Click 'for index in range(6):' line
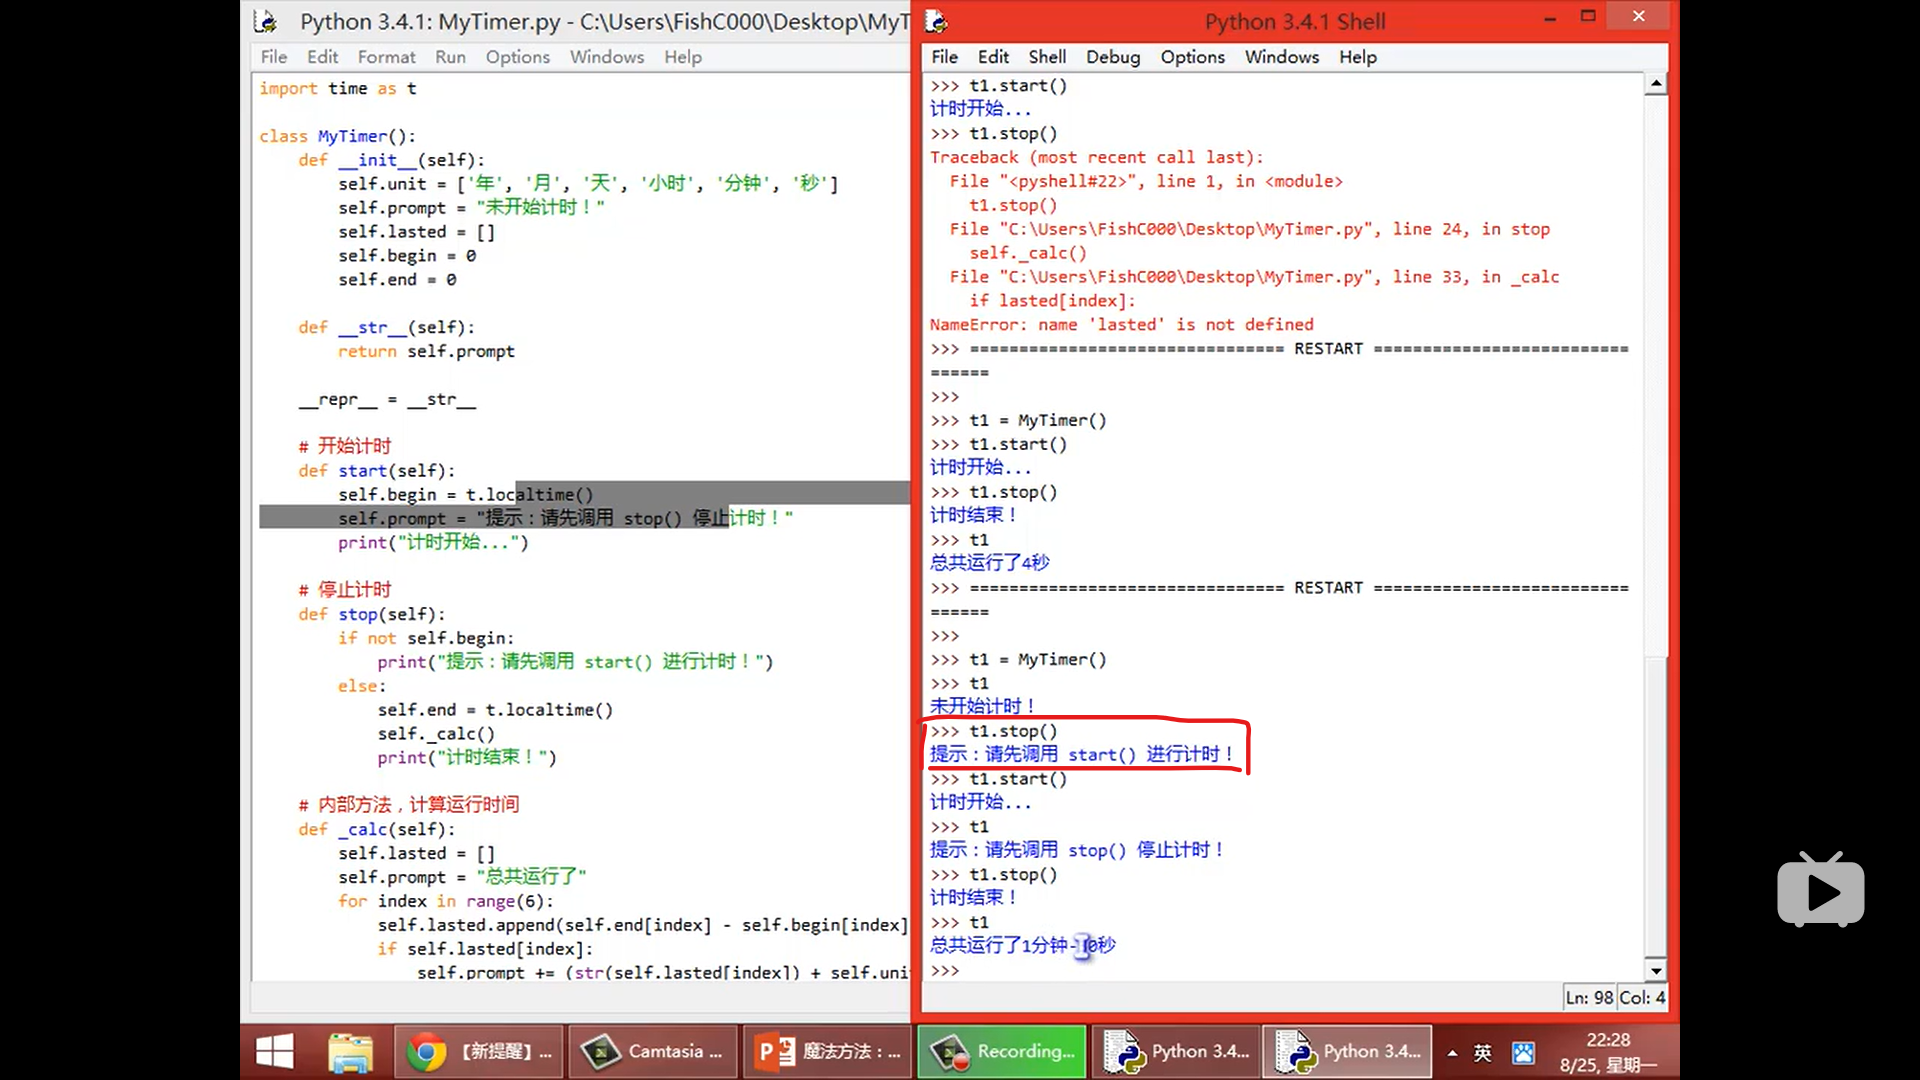This screenshot has height=1080, width=1920. coord(445,901)
